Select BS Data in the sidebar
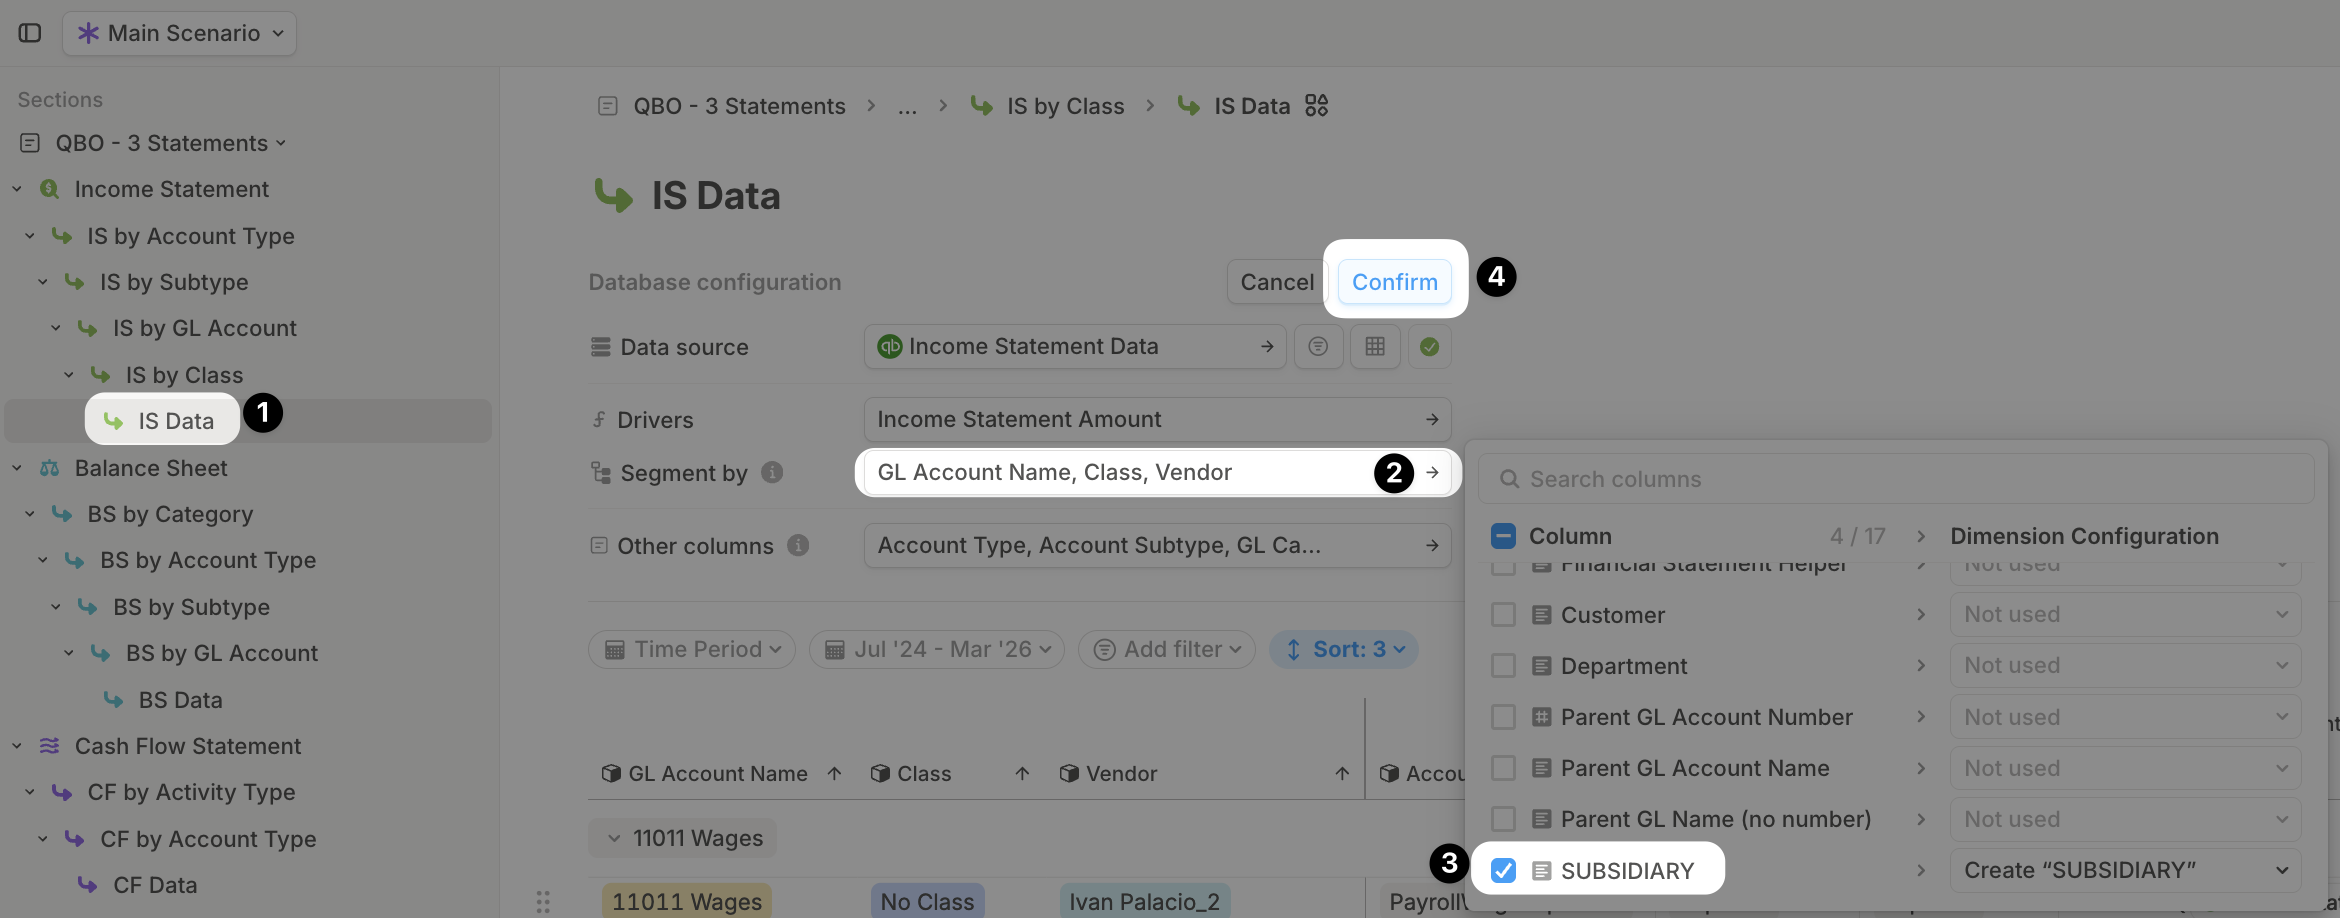2340x918 pixels. pos(180,700)
